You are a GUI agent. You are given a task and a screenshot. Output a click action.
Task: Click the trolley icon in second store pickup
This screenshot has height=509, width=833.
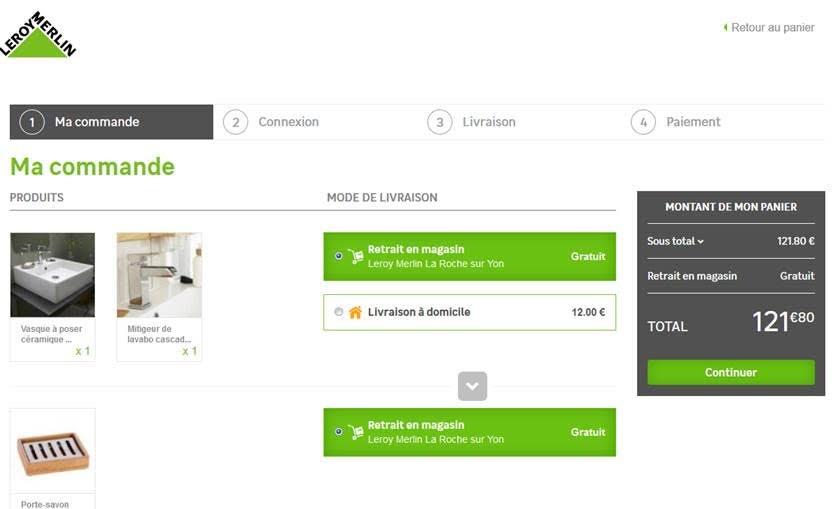tap(355, 432)
